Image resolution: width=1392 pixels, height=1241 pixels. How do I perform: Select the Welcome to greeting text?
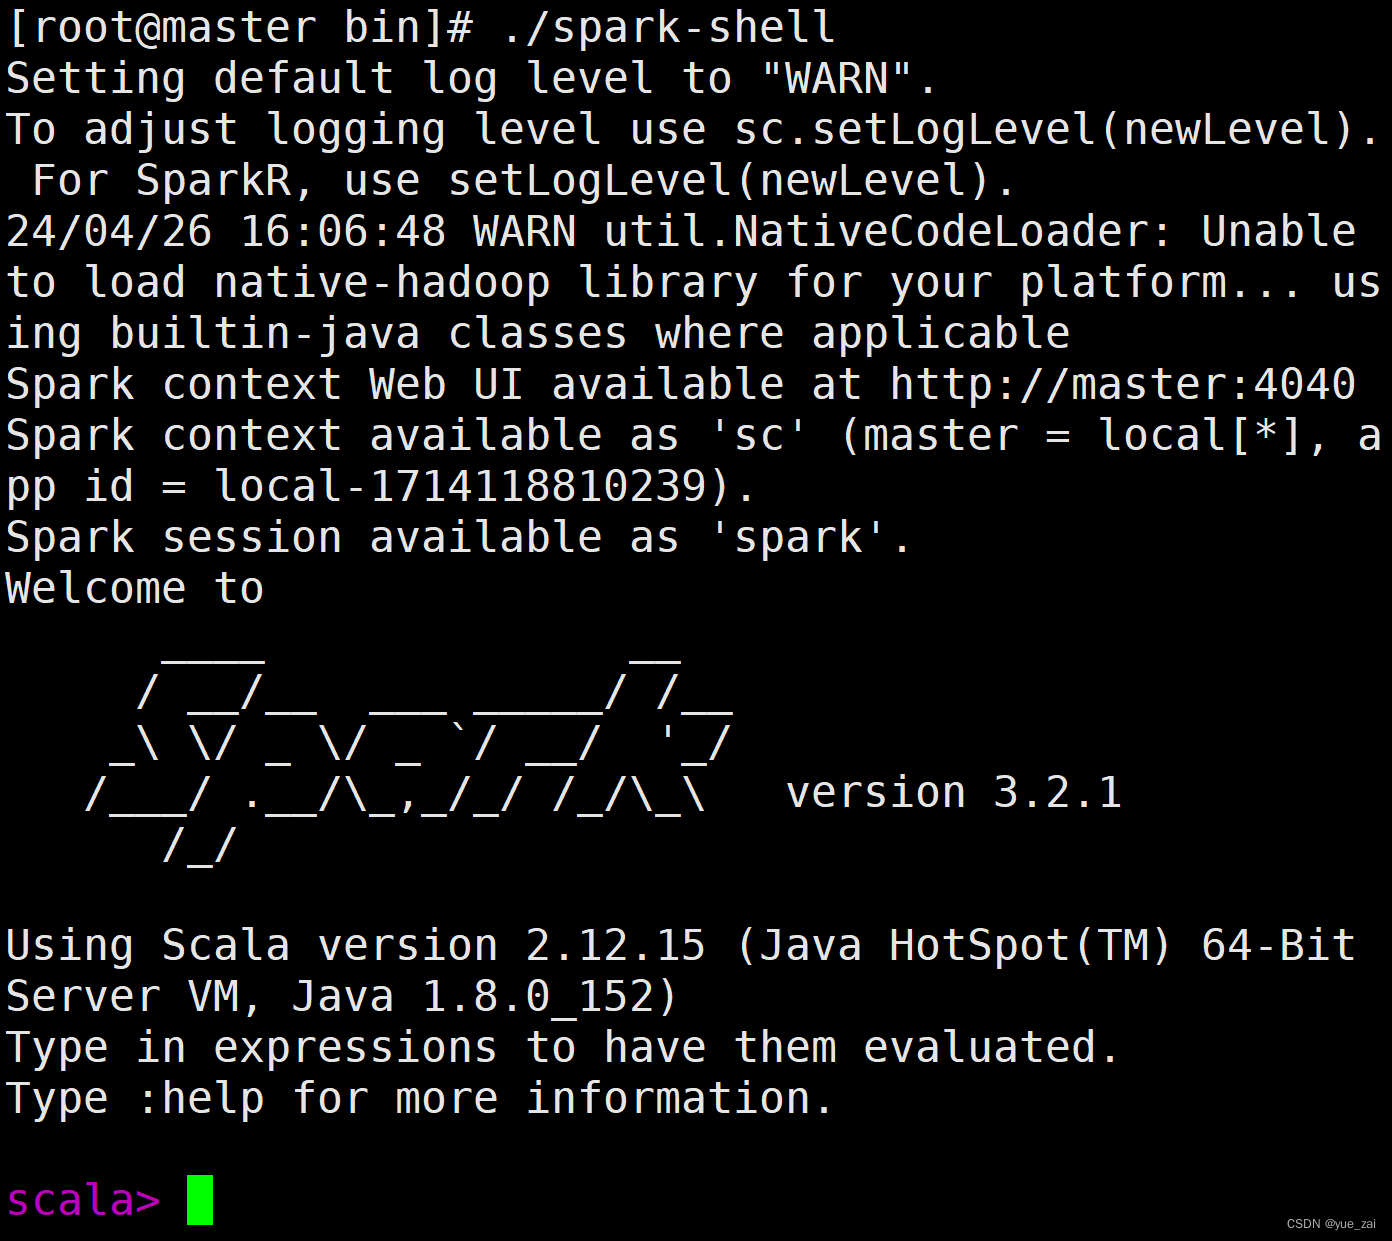[x=133, y=588]
